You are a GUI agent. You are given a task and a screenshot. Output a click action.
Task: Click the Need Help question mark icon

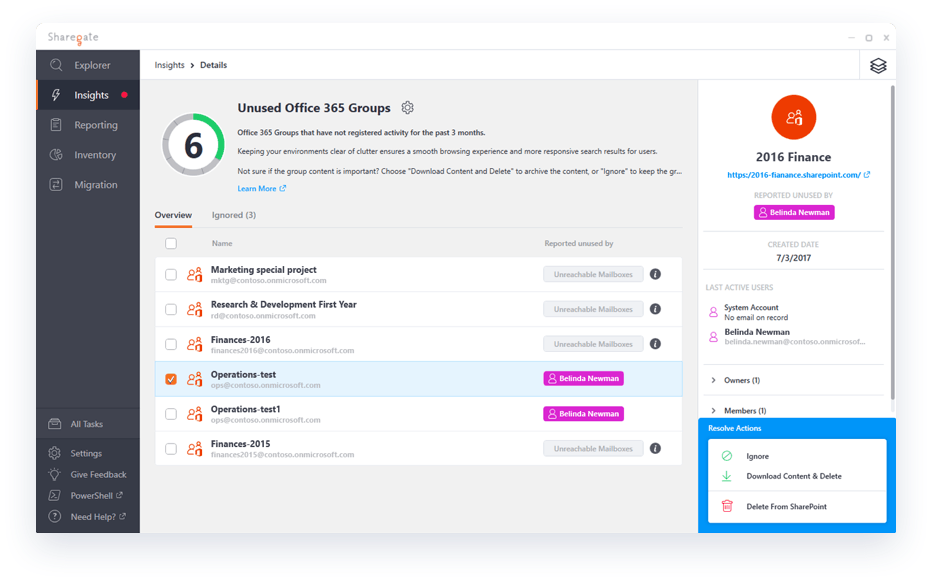click(x=55, y=517)
